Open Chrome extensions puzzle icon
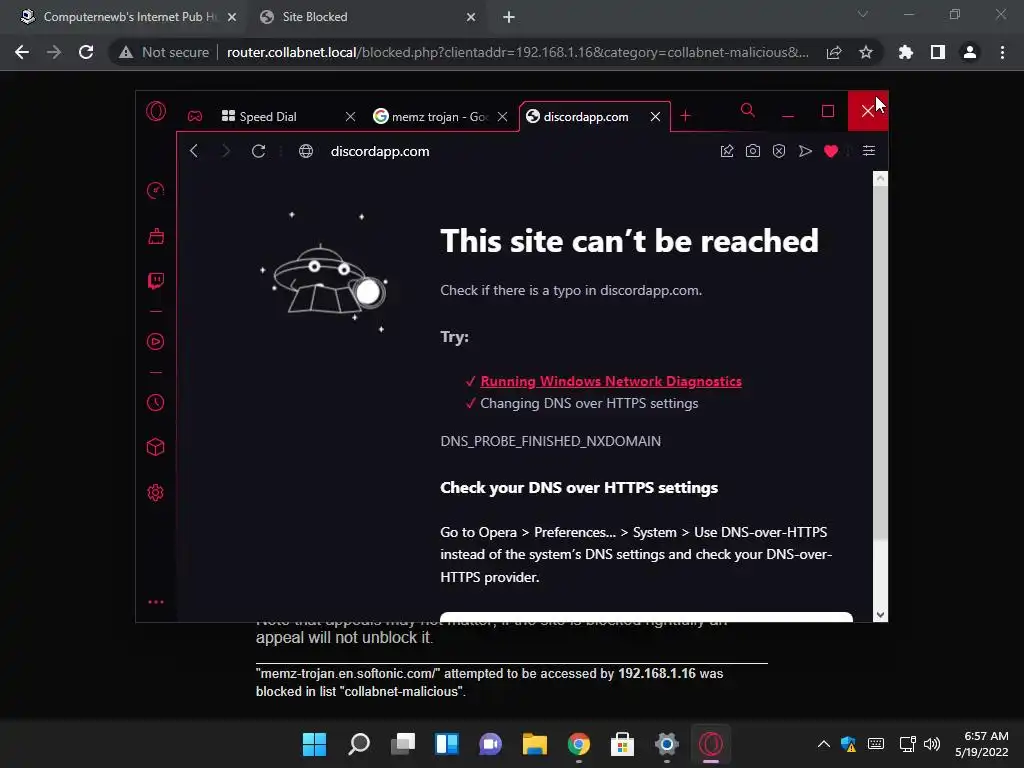This screenshot has height=768, width=1024. point(906,52)
